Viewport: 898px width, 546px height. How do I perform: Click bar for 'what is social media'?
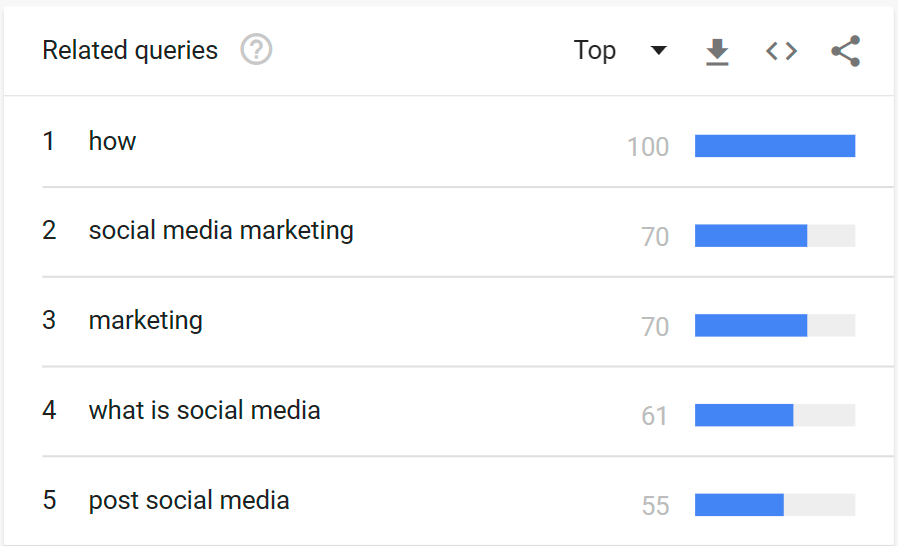pyautogui.click(x=744, y=415)
